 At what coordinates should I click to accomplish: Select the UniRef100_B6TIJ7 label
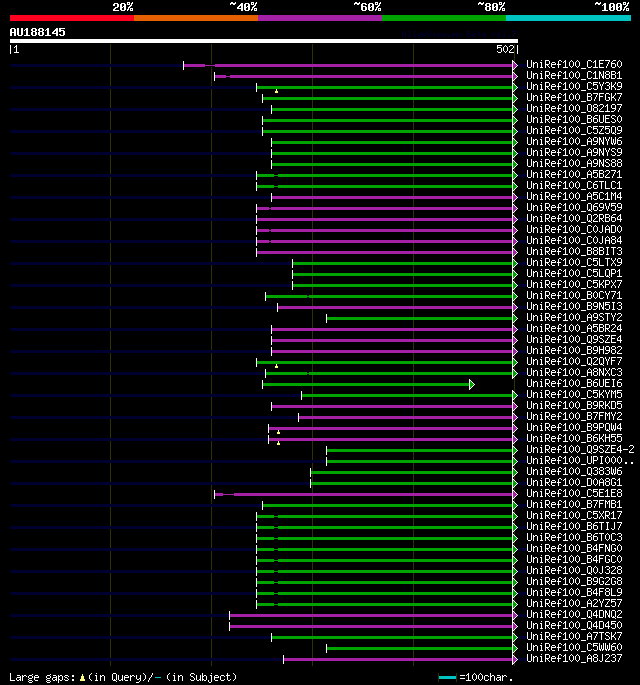pos(574,527)
